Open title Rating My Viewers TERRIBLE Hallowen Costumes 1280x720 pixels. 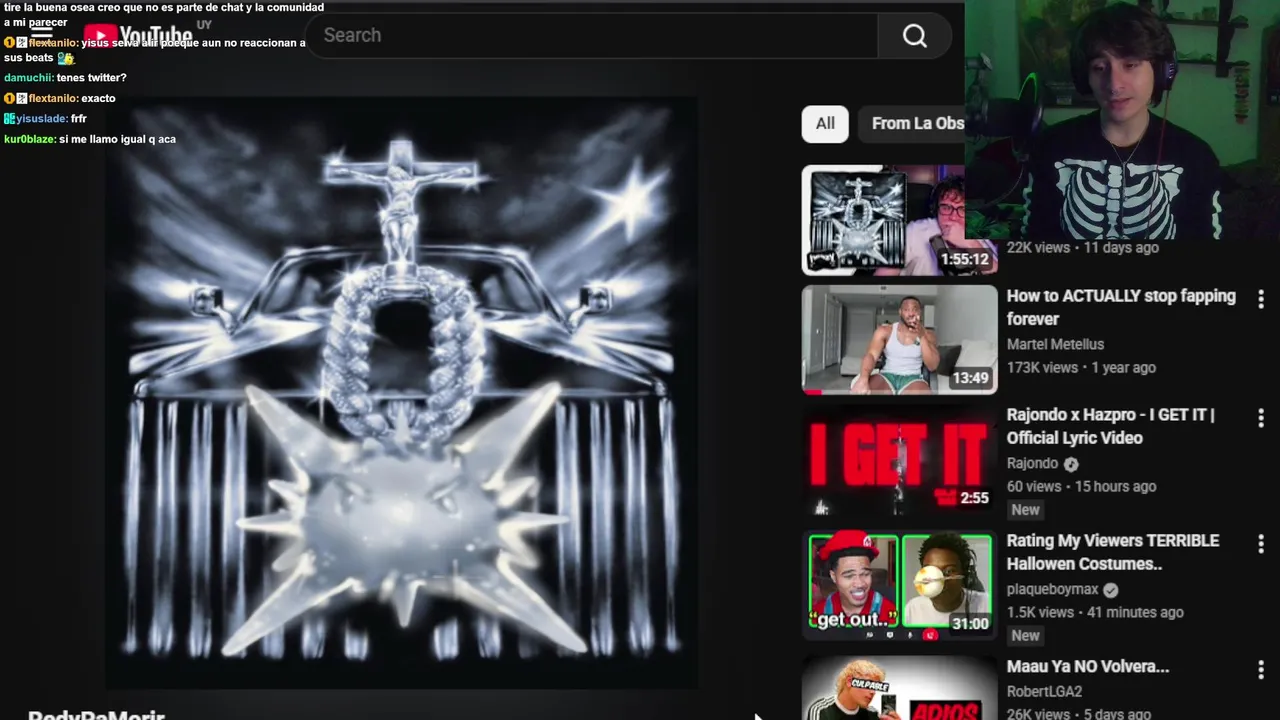click(x=1113, y=552)
